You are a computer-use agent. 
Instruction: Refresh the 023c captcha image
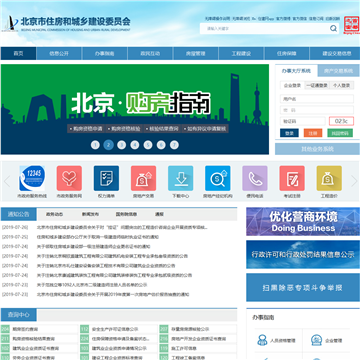point(341,121)
